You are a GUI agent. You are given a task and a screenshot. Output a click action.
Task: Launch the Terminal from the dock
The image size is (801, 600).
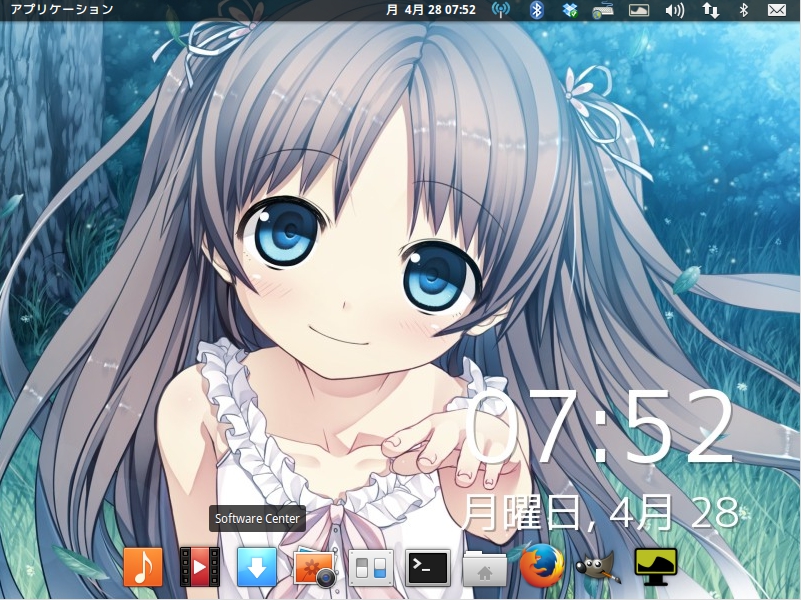click(428, 568)
